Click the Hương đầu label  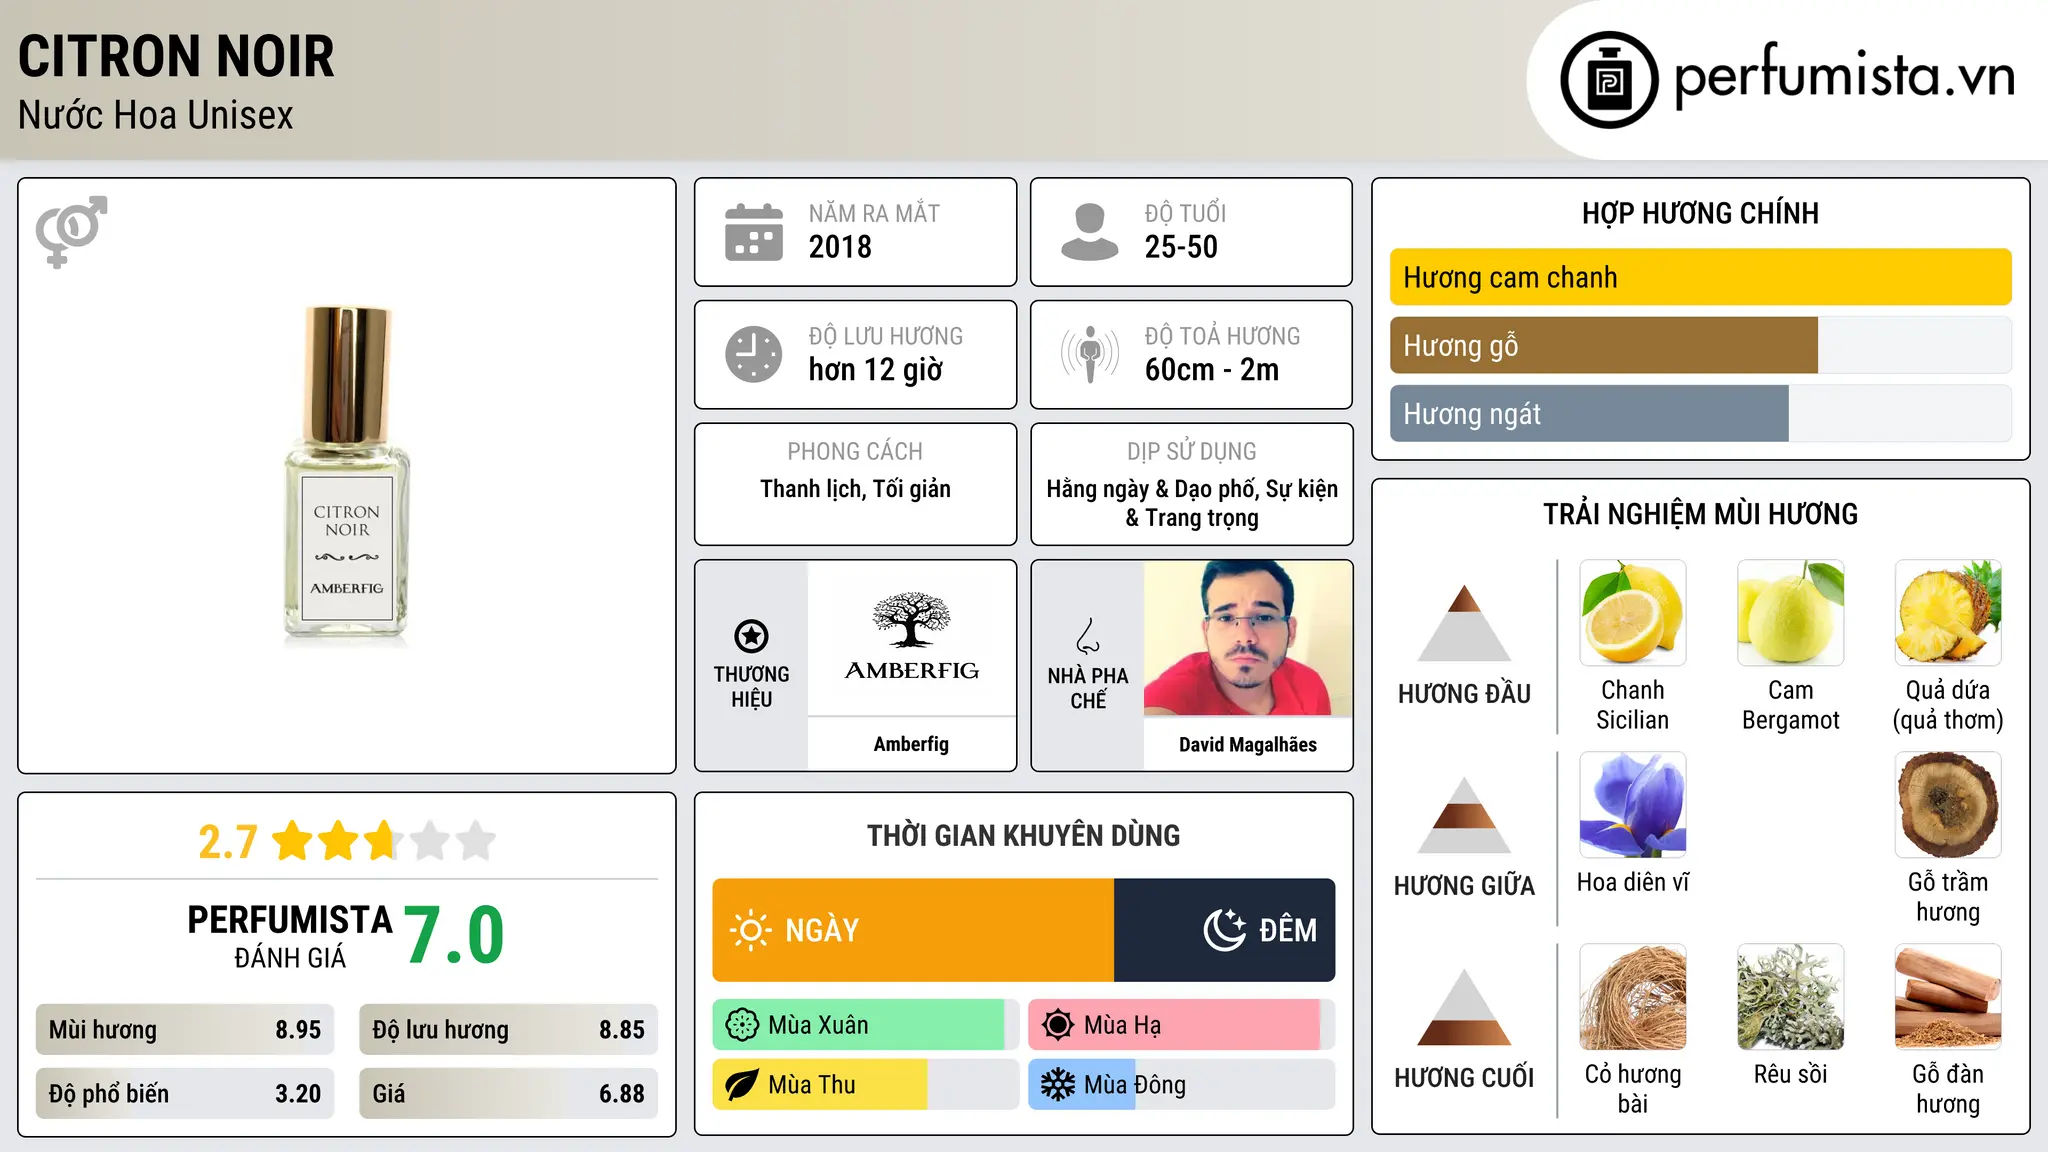(1464, 694)
